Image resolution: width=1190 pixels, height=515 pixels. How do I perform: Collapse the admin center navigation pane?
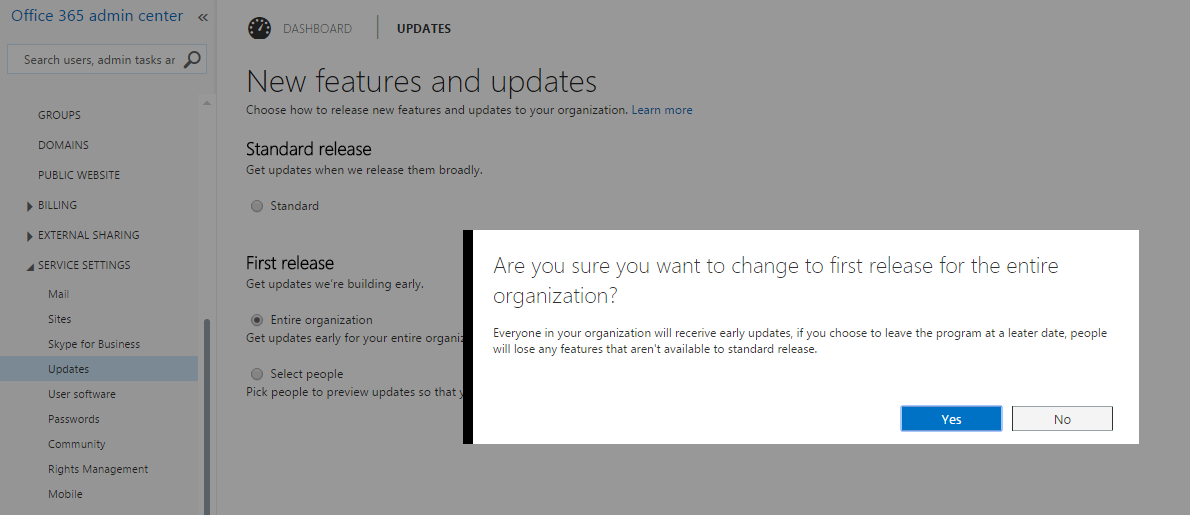click(x=203, y=17)
